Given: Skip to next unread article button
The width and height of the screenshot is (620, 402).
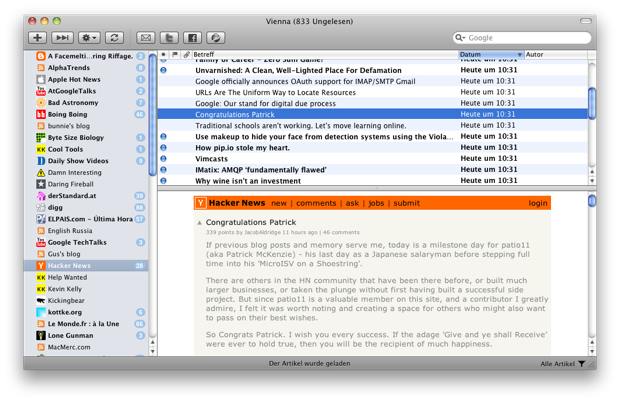Looking at the screenshot, I should (62, 38).
